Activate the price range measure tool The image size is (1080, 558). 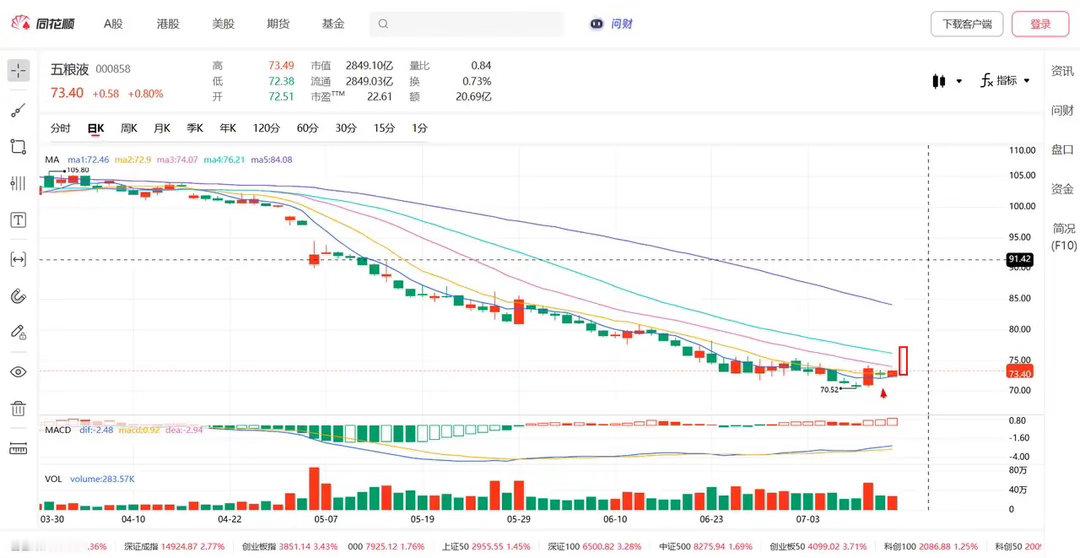(19, 259)
